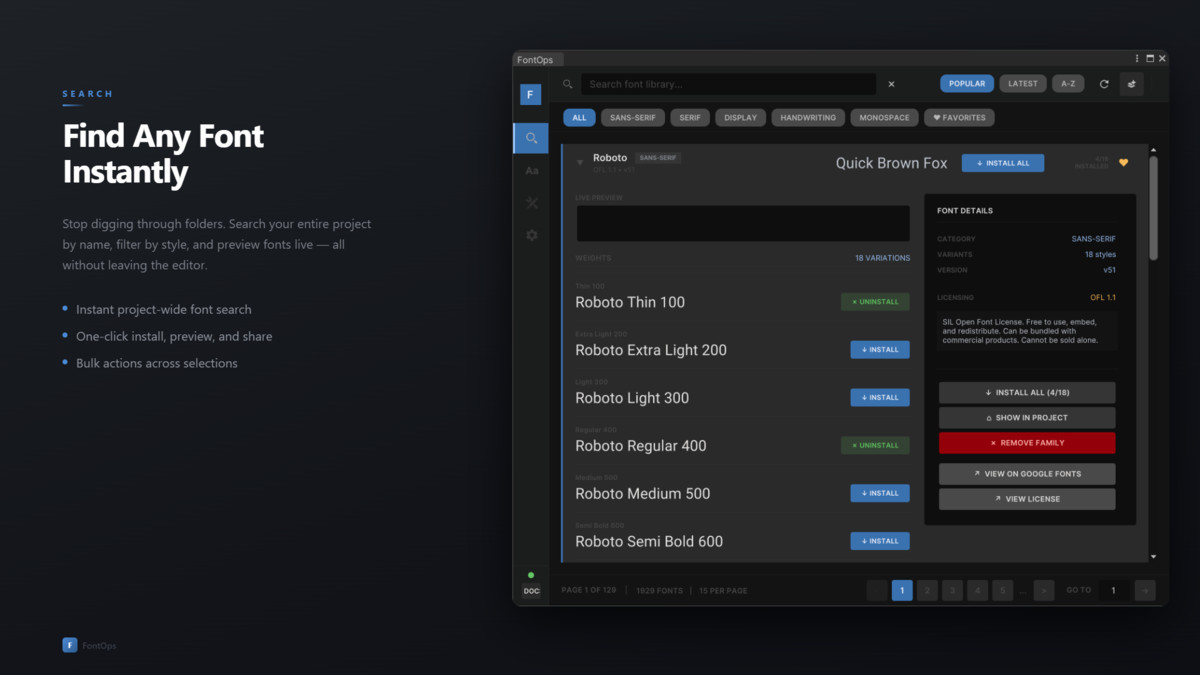Open View On Google Fonts link

coord(1027,474)
